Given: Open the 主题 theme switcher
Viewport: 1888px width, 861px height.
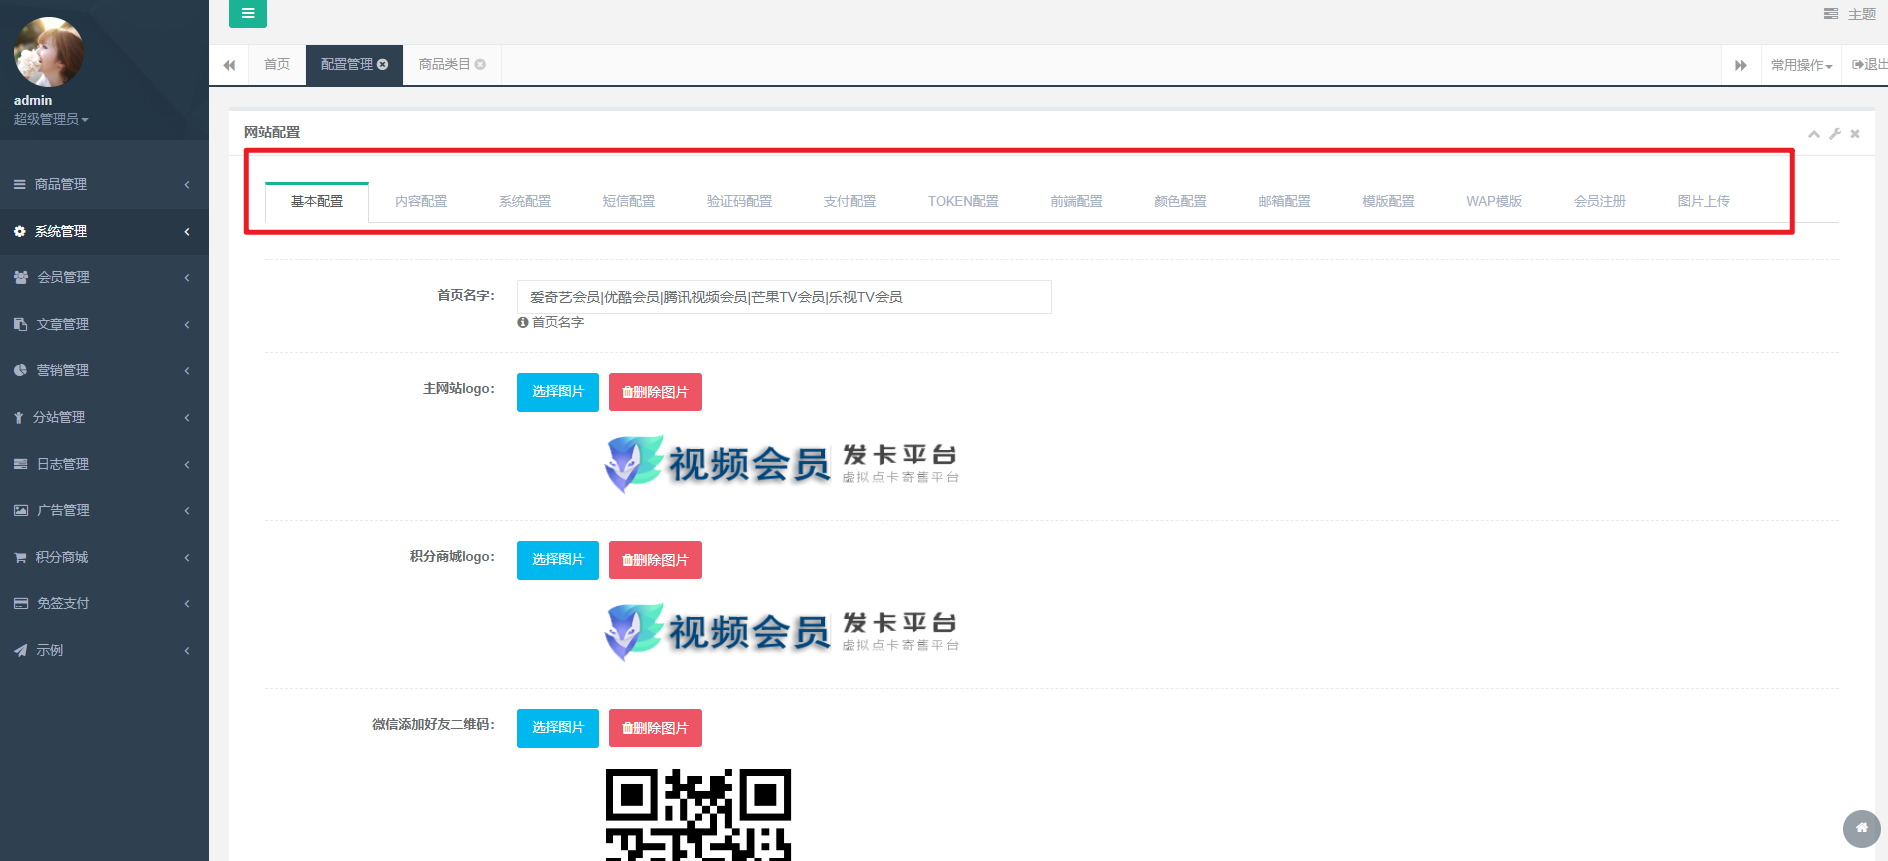Looking at the screenshot, I should point(1850,14).
